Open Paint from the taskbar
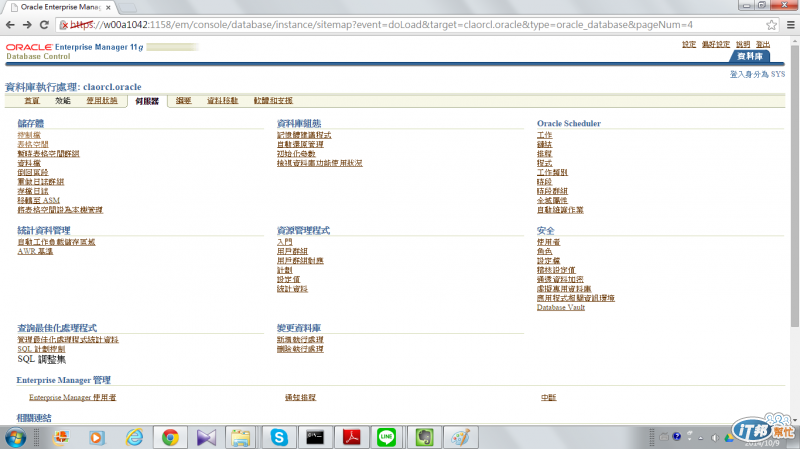Screen dimensions: 800x449 (460, 438)
